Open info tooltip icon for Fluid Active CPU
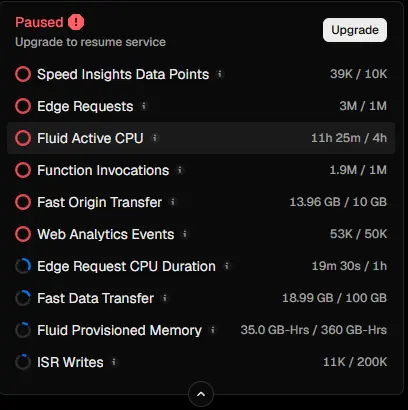This screenshot has width=408, height=410. point(154,138)
